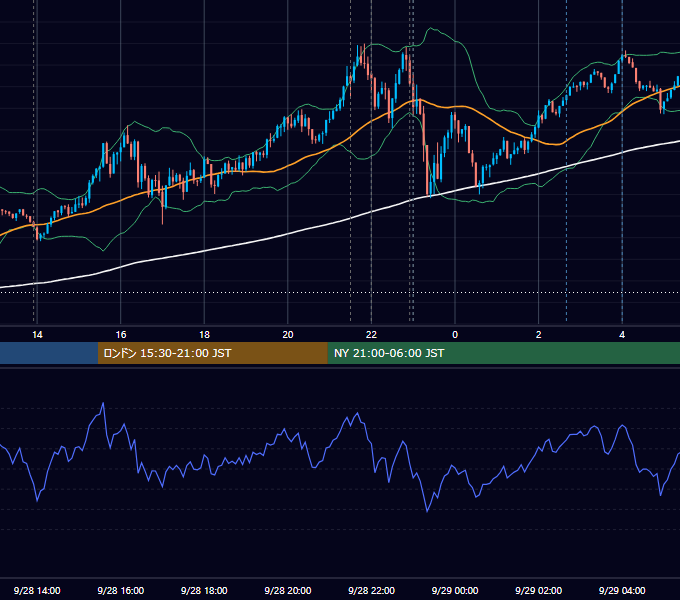Click the 18 hour axis label
Screen dimensions: 680x600
click(x=204, y=335)
